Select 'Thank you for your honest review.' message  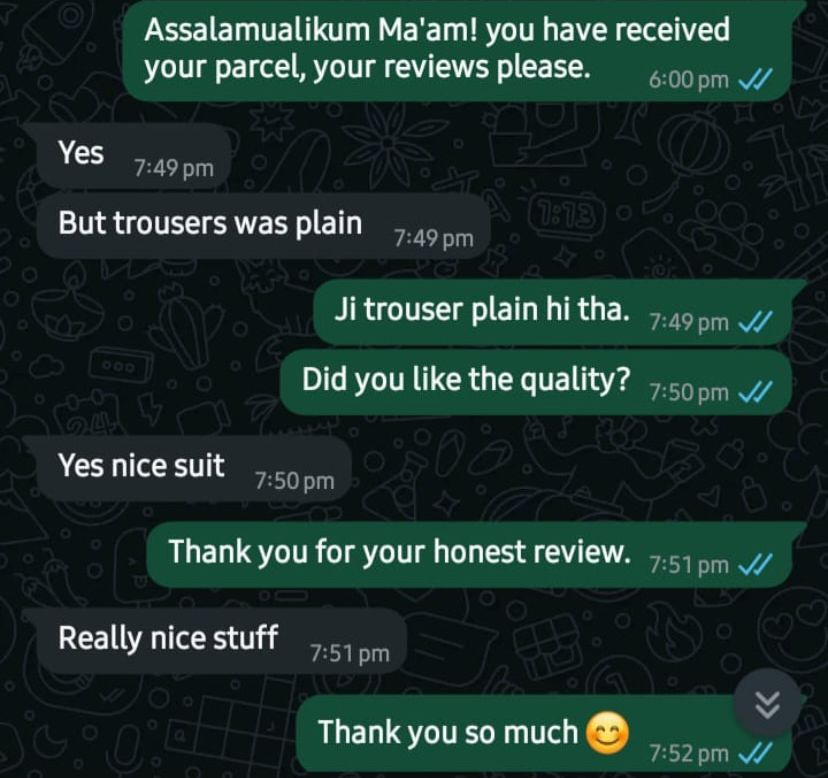(x=469, y=555)
